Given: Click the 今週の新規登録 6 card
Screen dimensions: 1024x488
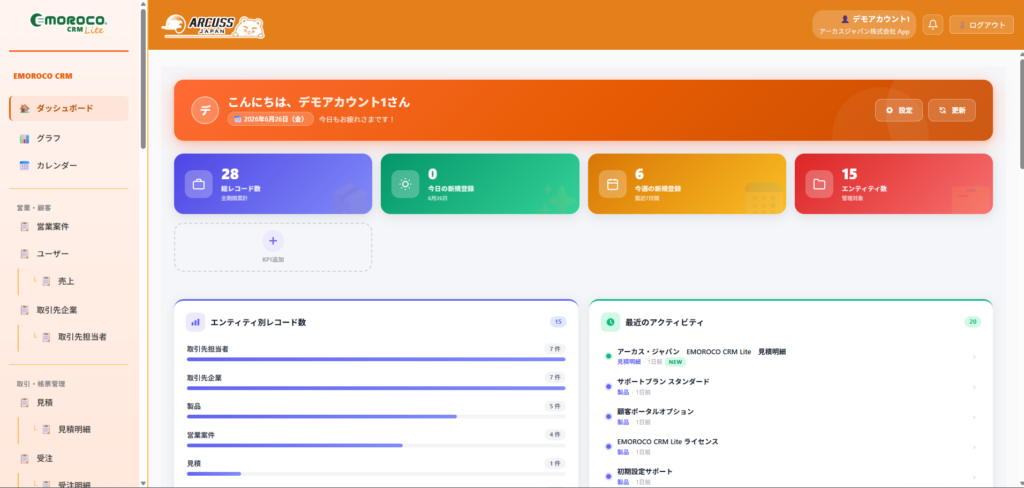Looking at the screenshot, I should [x=687, y=184].
